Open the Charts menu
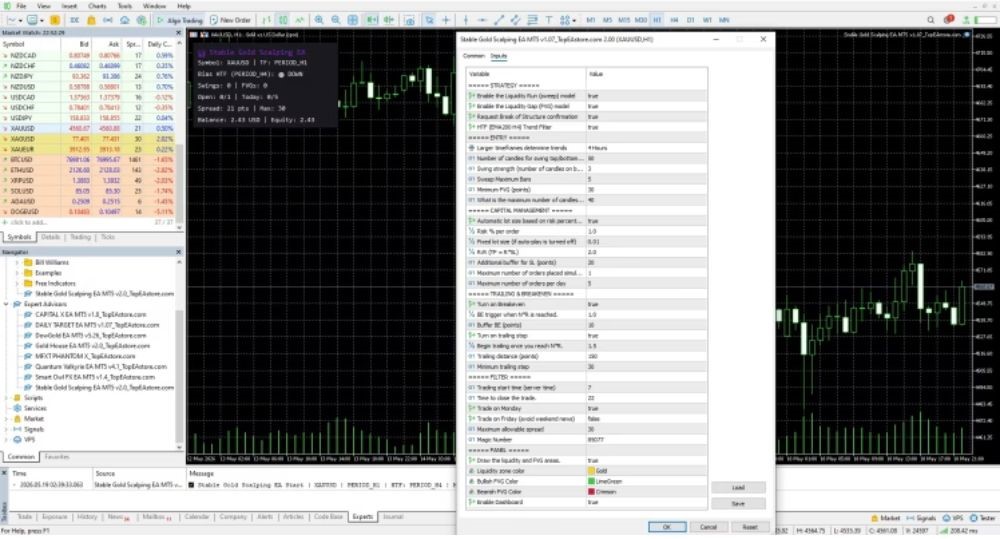Image resolution: width=1000 pixels, height=539 pixels. coord(97,6)
